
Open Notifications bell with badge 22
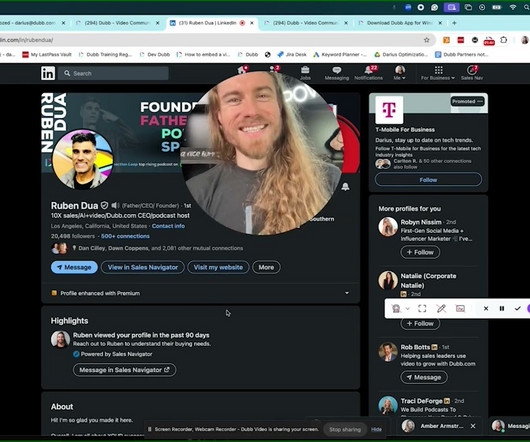(x=368, y=73)
